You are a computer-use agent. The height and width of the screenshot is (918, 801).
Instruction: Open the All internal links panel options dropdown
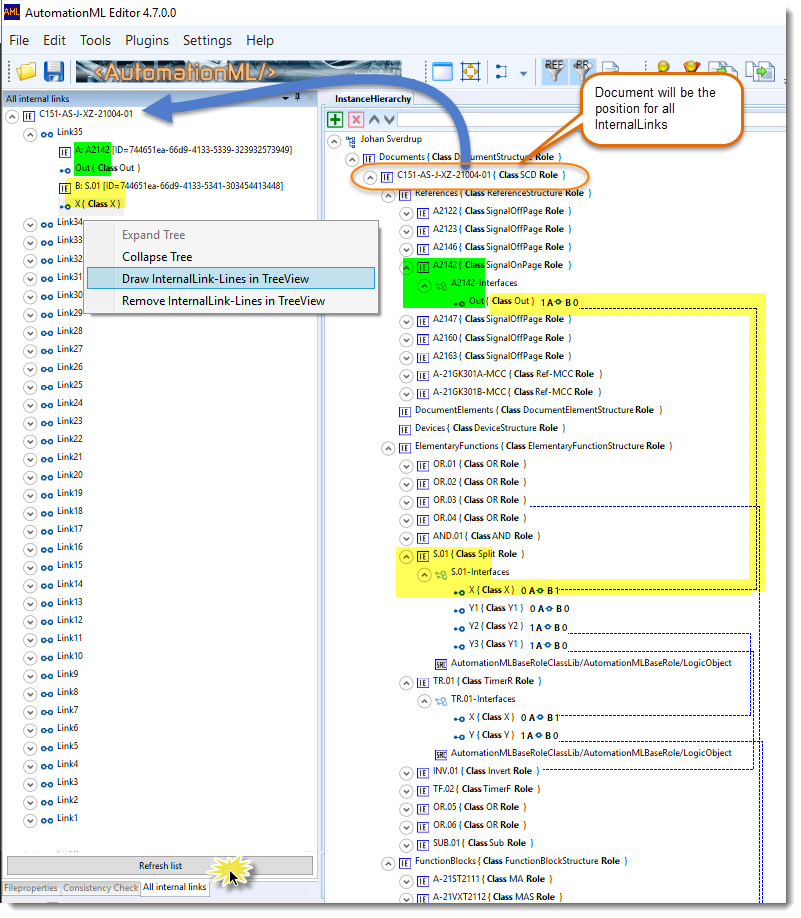[285, 98]
